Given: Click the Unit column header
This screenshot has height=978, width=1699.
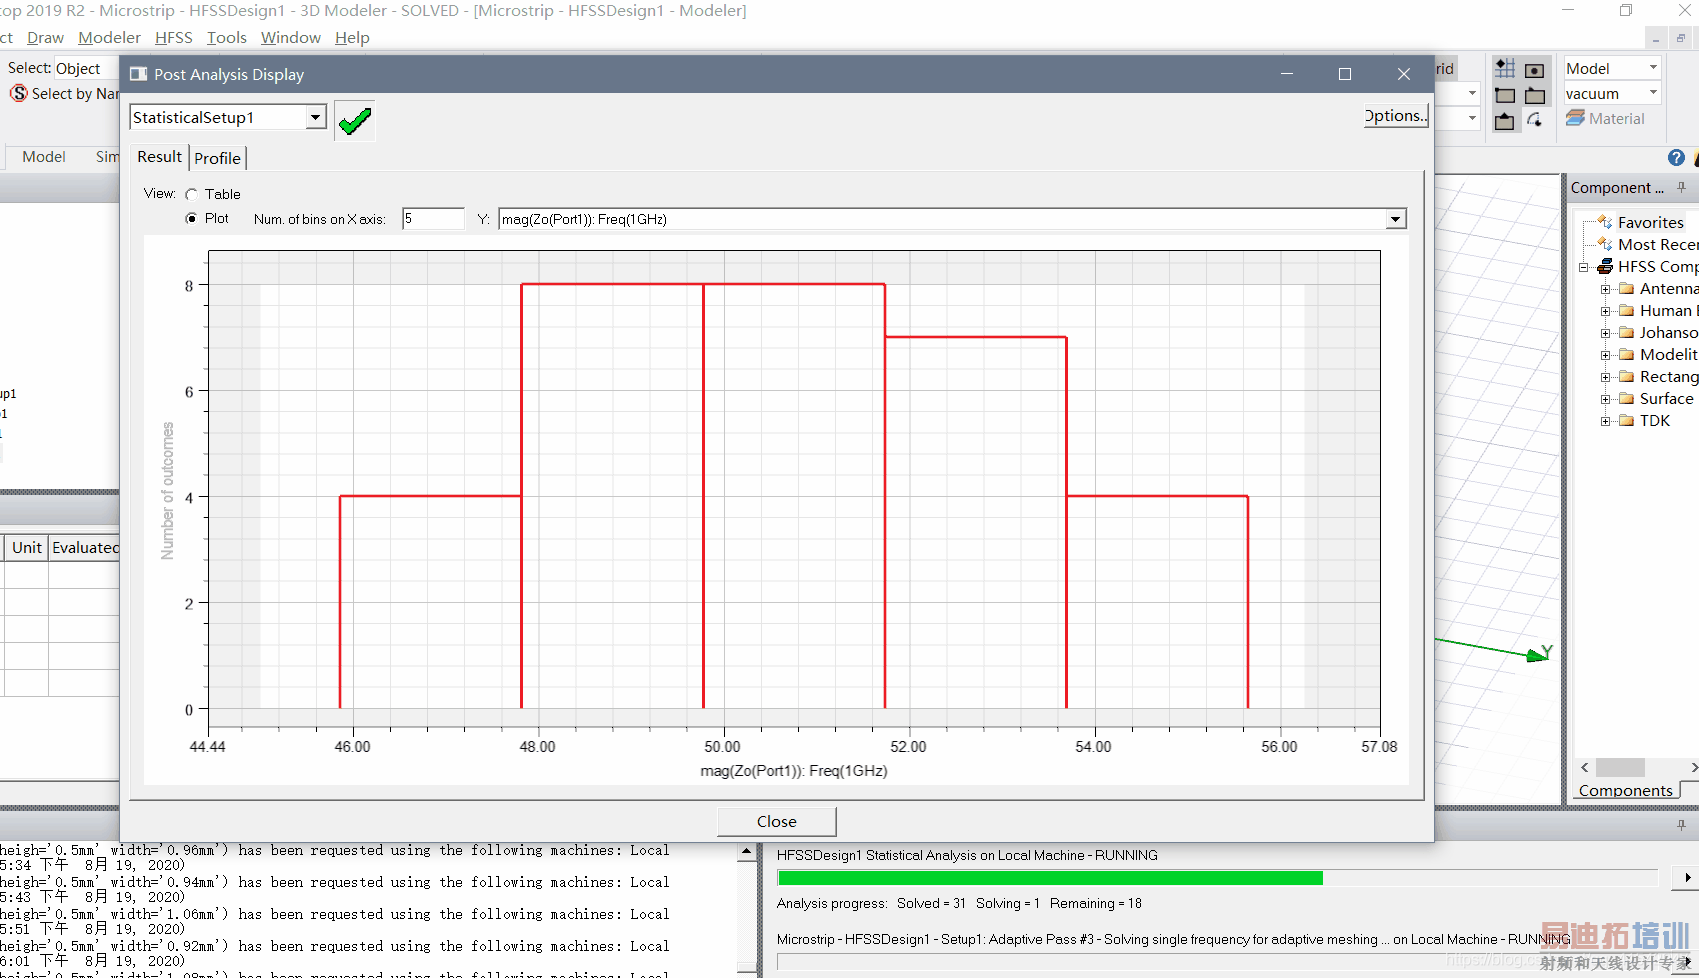Looking at the screenshot, I should (x=27, y=547).
